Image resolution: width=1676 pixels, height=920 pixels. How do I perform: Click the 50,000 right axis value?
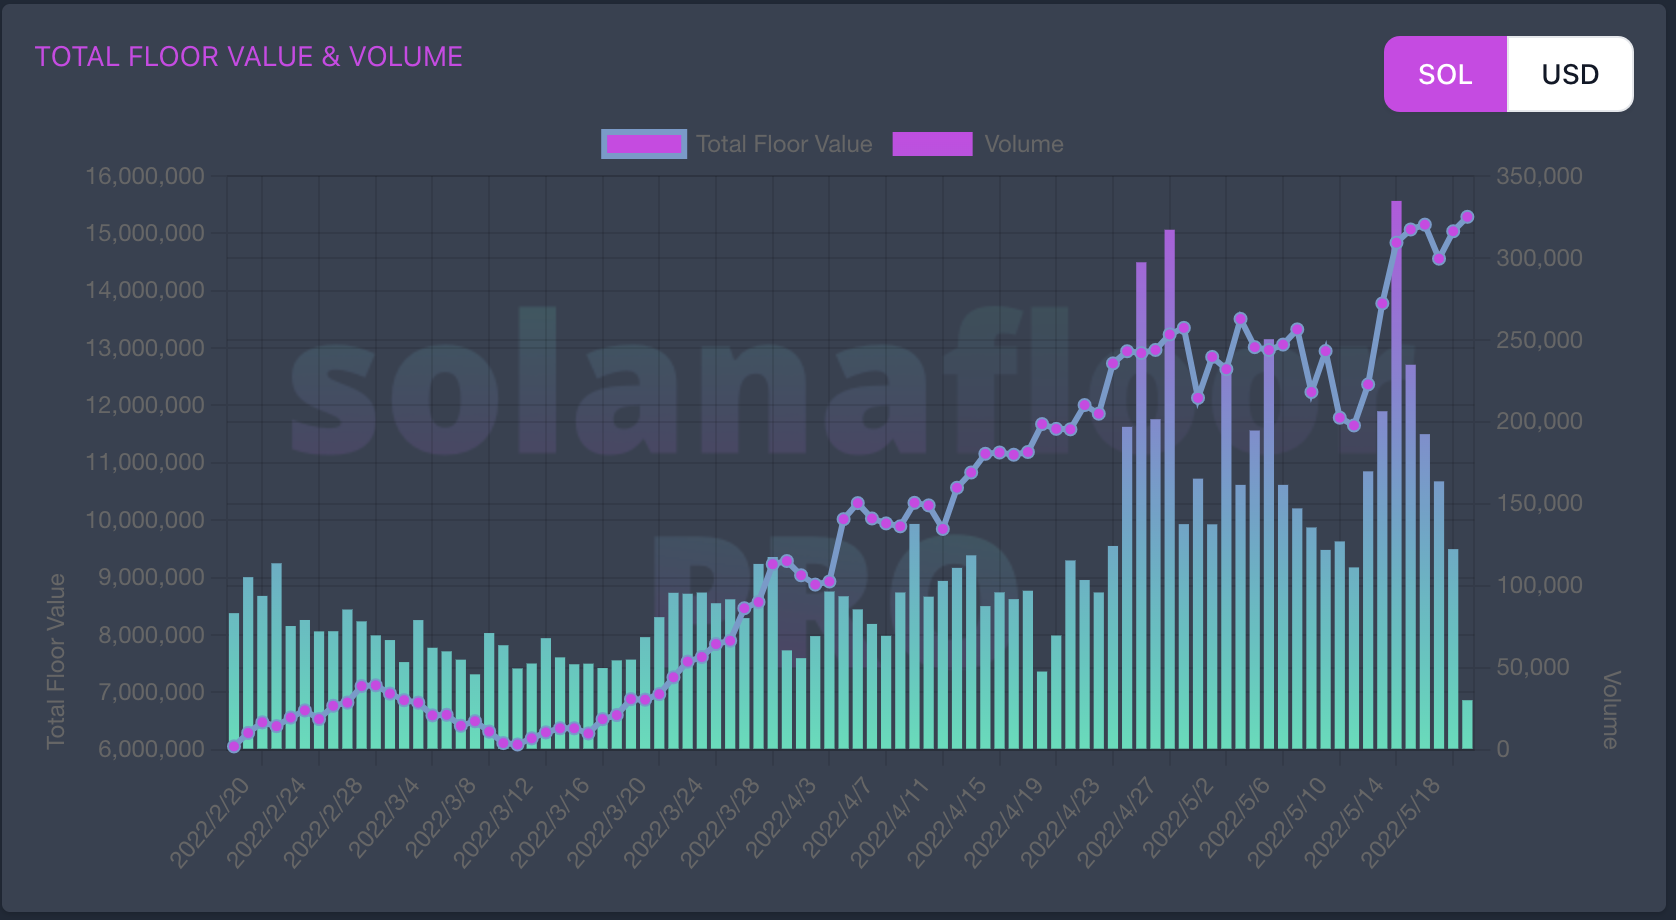(1533, 667)
